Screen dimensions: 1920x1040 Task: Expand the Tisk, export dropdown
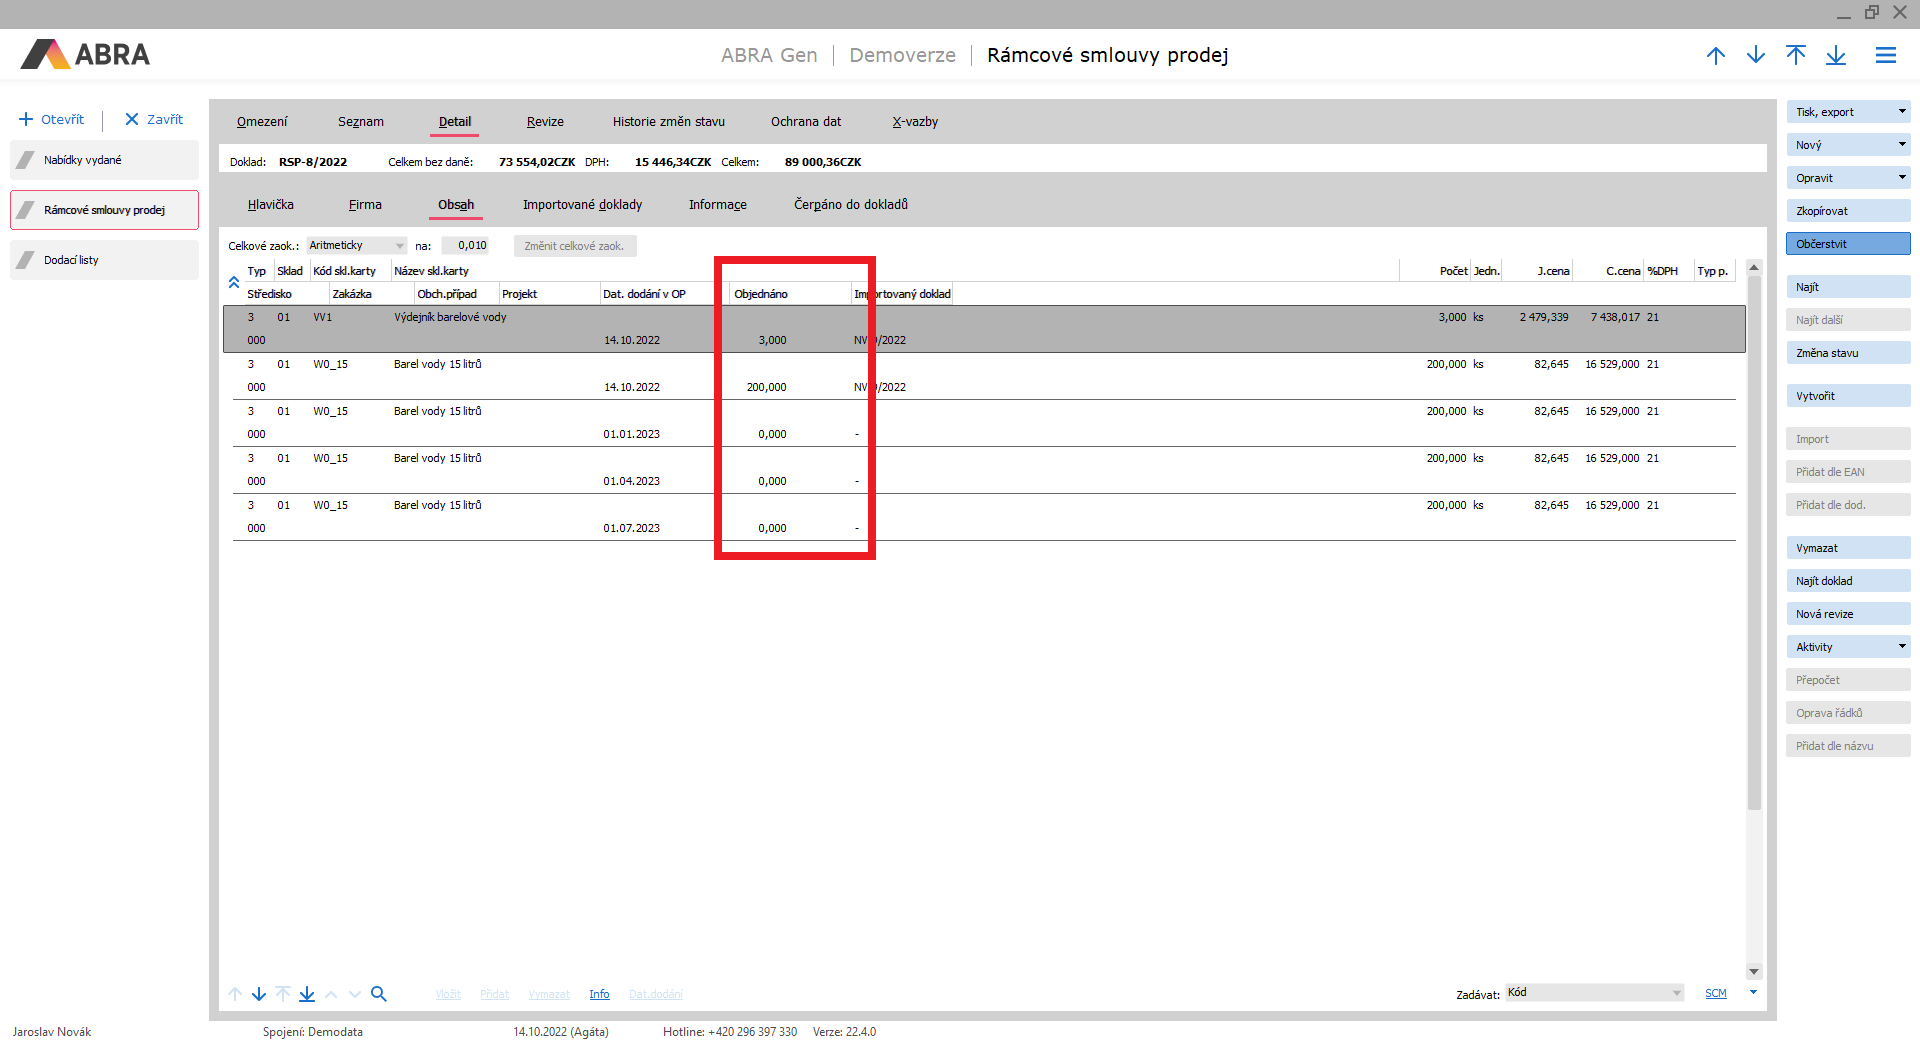tap(1901, 112)
